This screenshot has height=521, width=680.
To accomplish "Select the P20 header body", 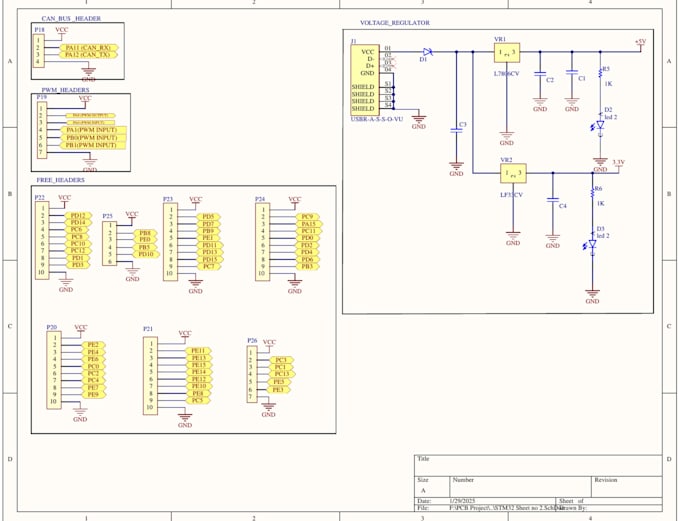I will [54, 370].
